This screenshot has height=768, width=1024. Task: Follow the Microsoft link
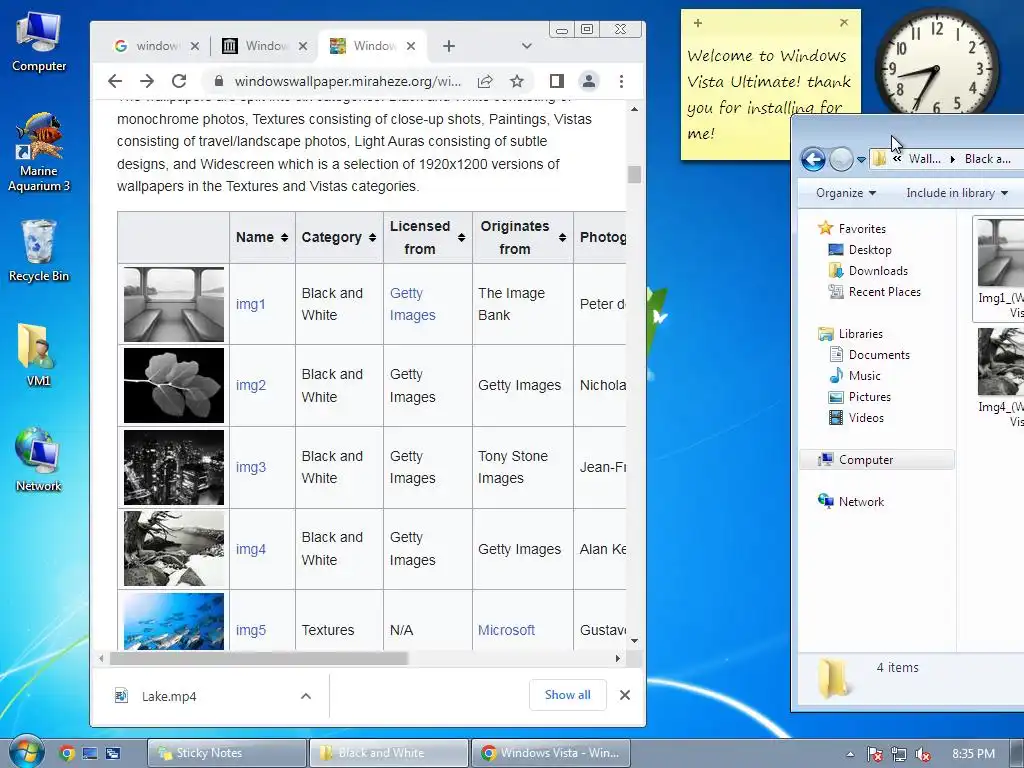(506, 630)
